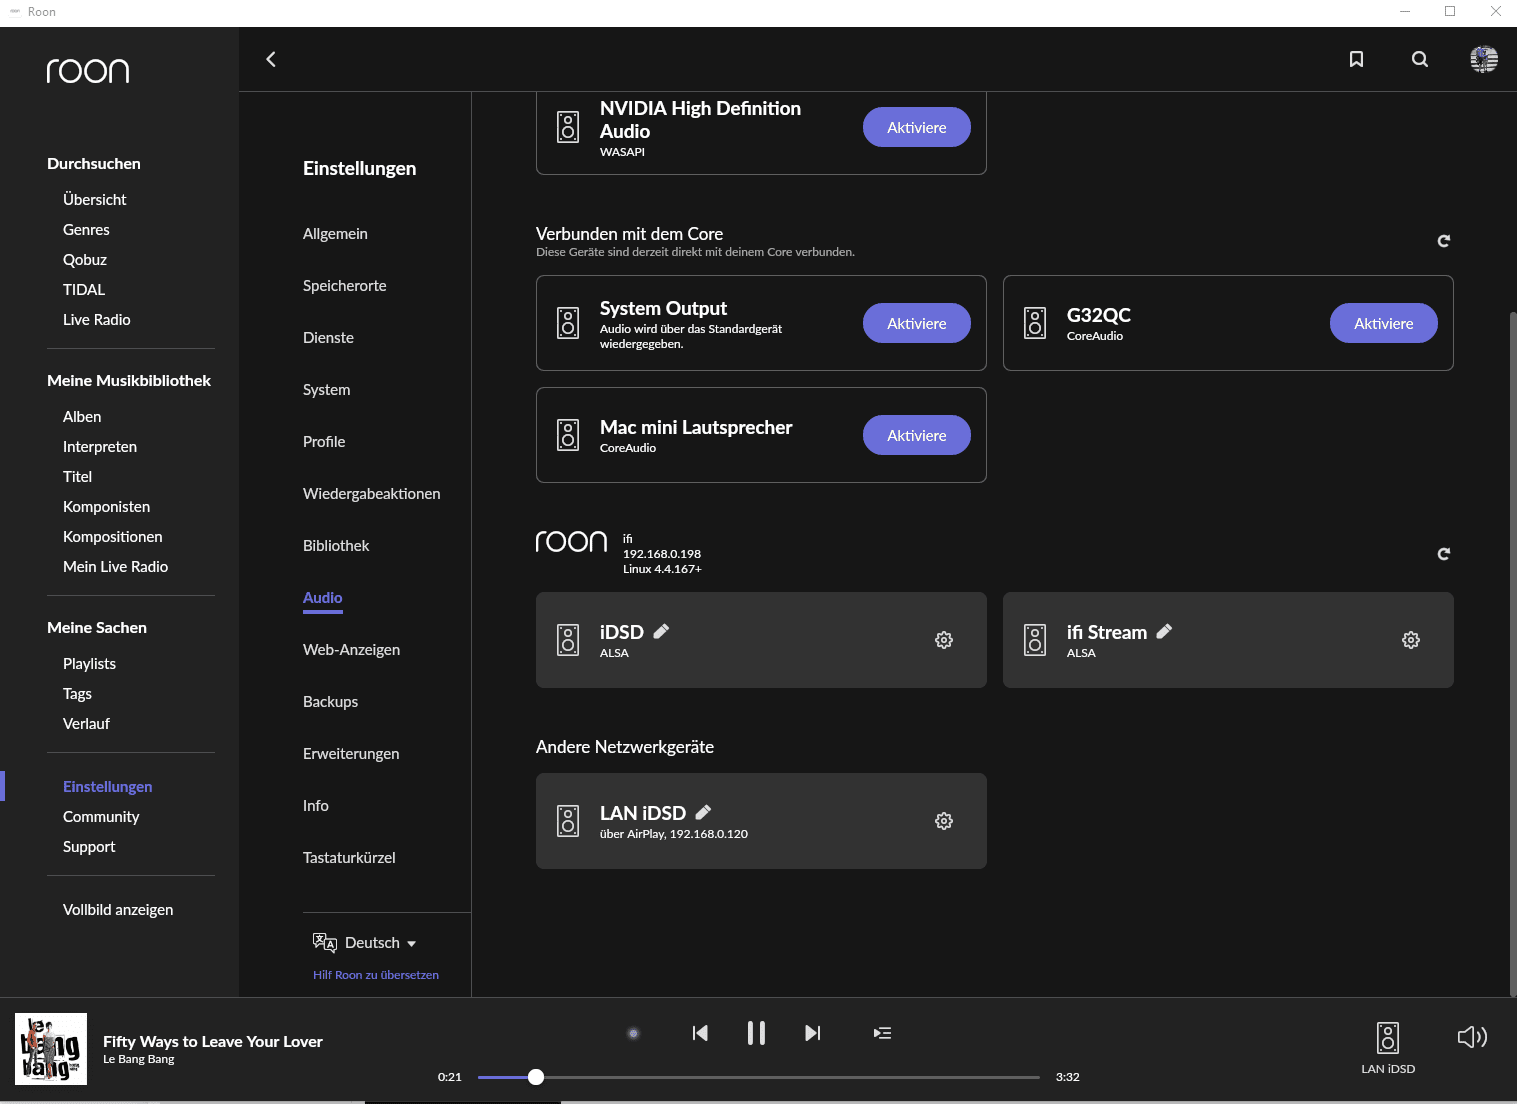Activate the G32QC audio device

tap(1383, 323)
